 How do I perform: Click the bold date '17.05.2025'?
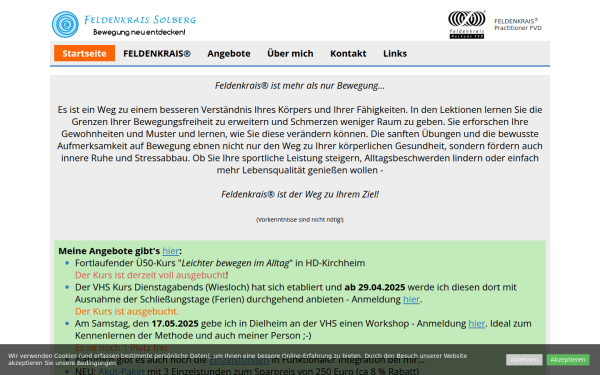(175, 323)
